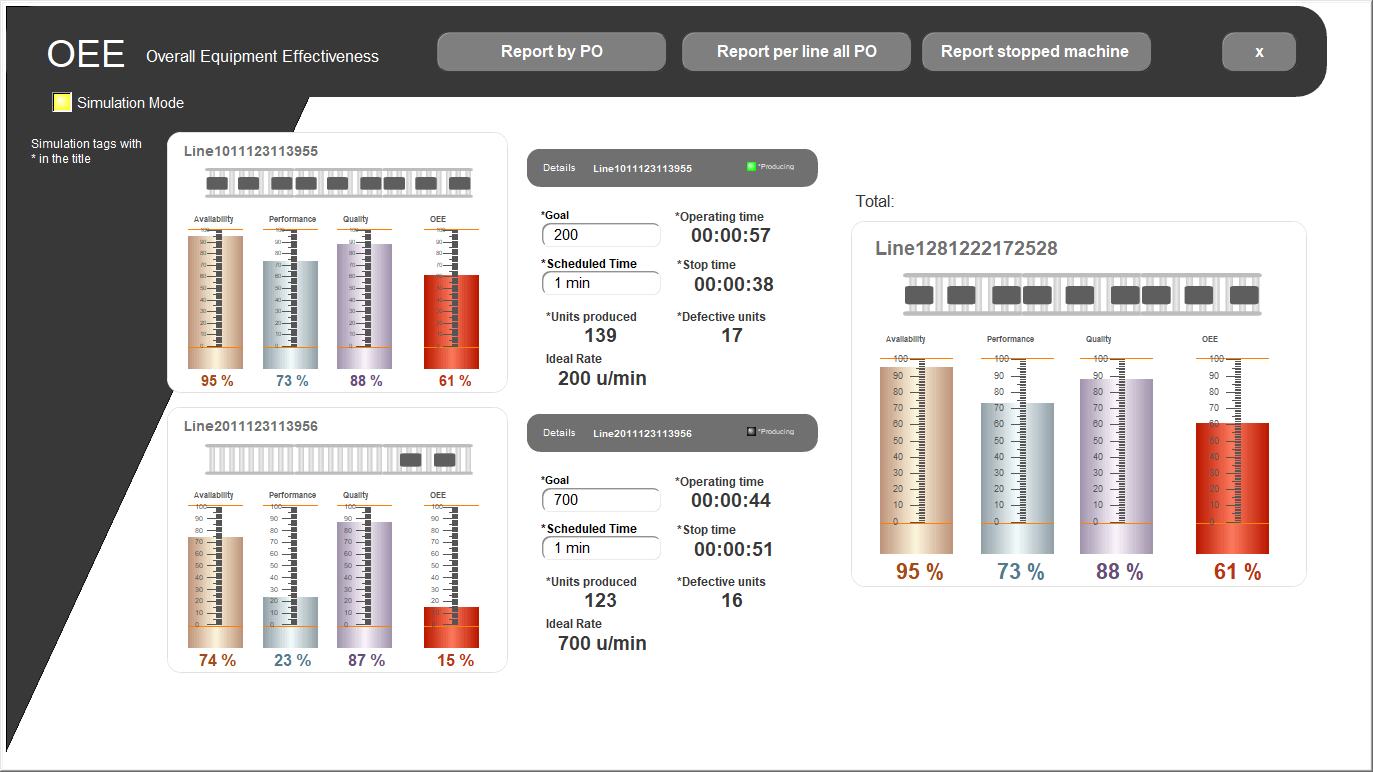Screen dimensions: 1373x772
Task: Click the gray Producing indicator for Line2011123113956
Action: 751,432
